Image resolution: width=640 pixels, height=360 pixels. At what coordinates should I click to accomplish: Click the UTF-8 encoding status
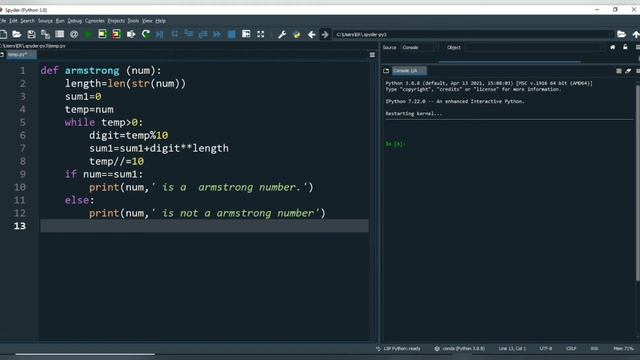(546, 349)
